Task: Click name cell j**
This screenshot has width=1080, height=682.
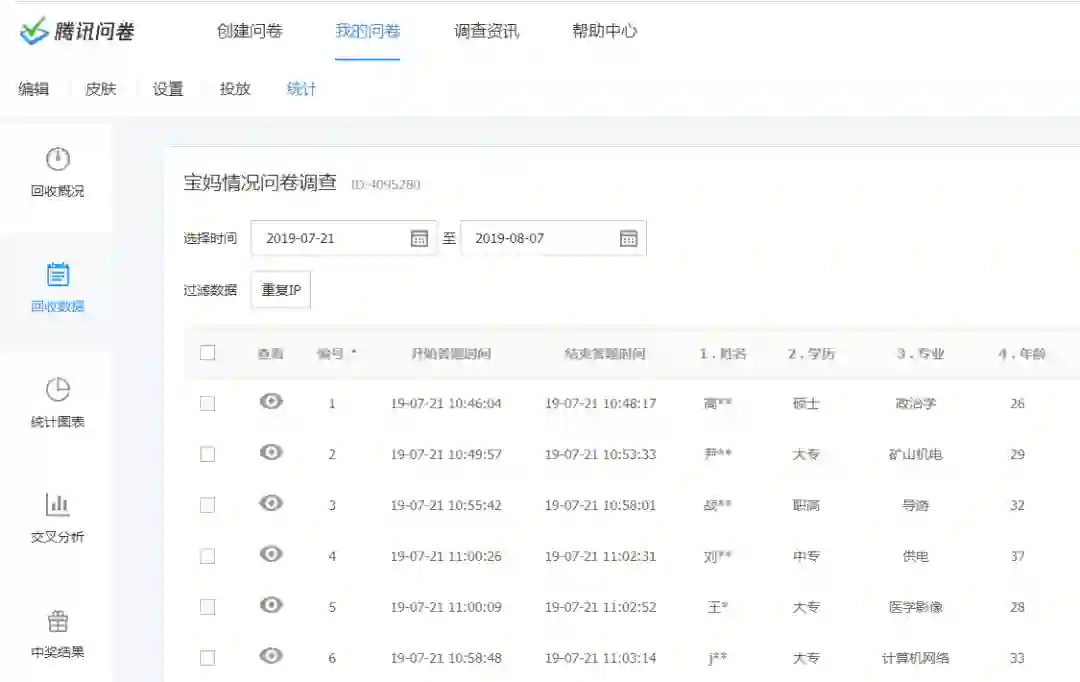Action: click(718, 659)
